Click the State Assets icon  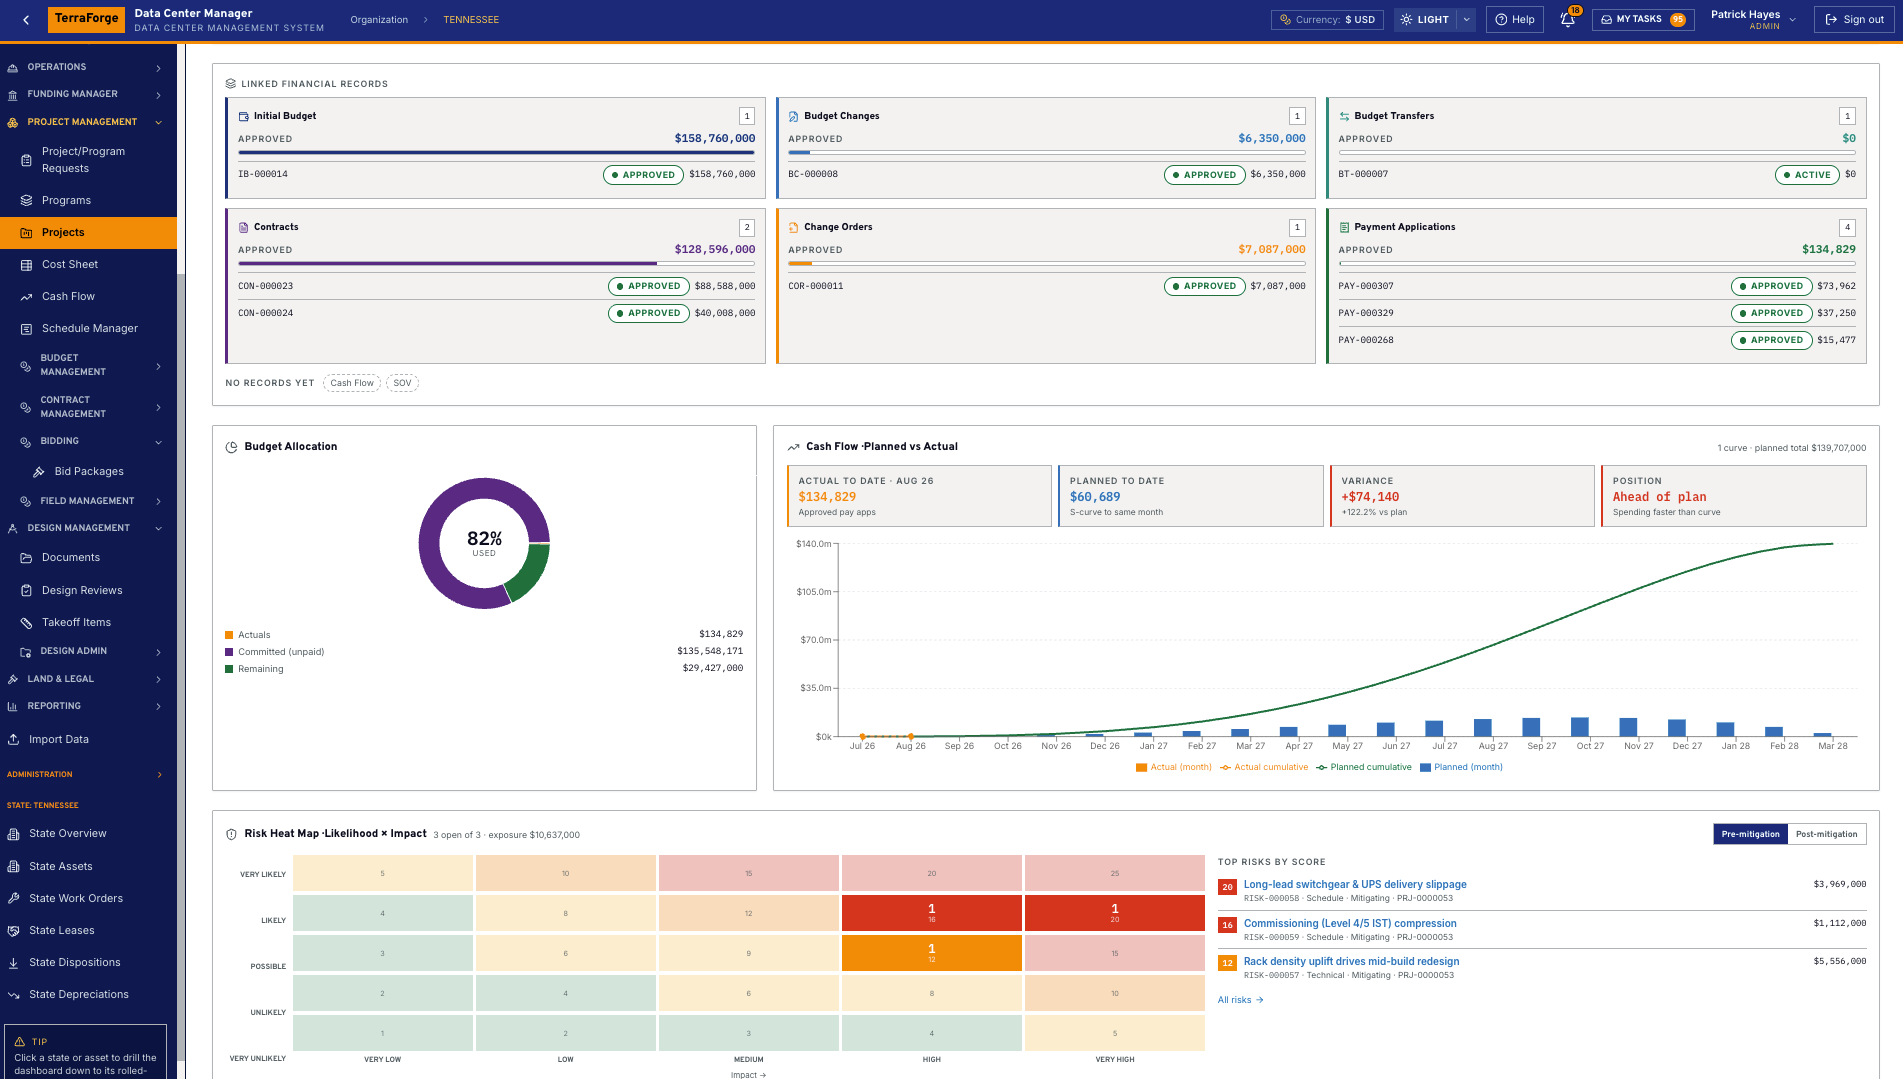coord(14,866)
